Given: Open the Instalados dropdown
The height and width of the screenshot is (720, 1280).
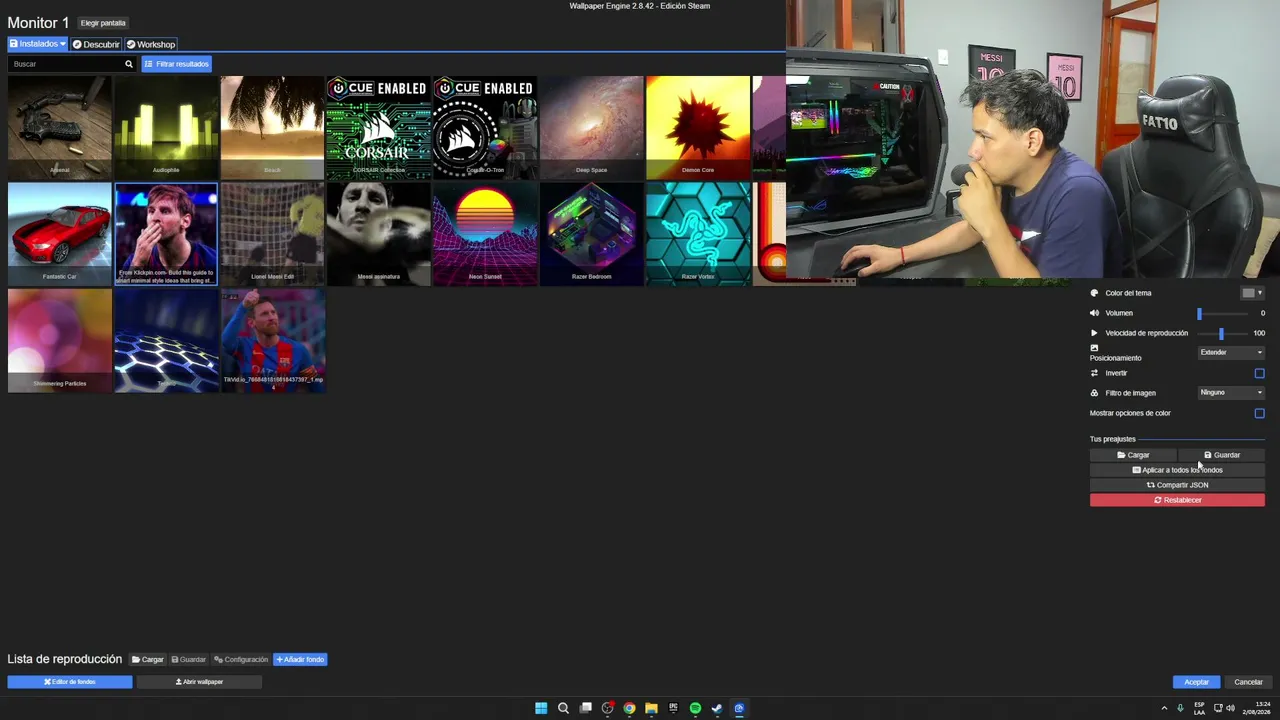Looking at the screenshot, I should click(38, 44).
